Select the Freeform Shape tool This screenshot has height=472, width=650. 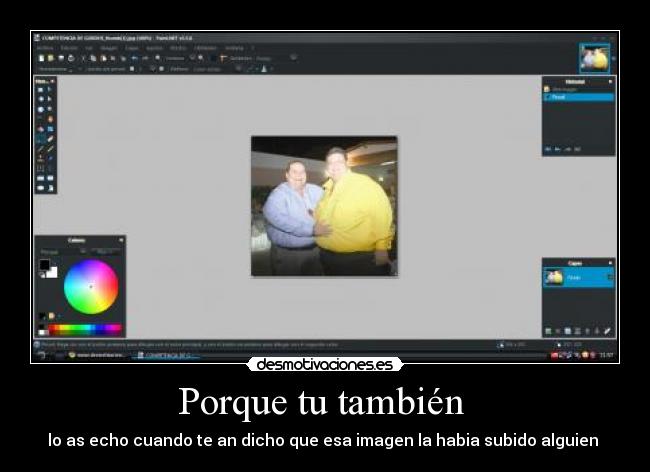(50, 188)
